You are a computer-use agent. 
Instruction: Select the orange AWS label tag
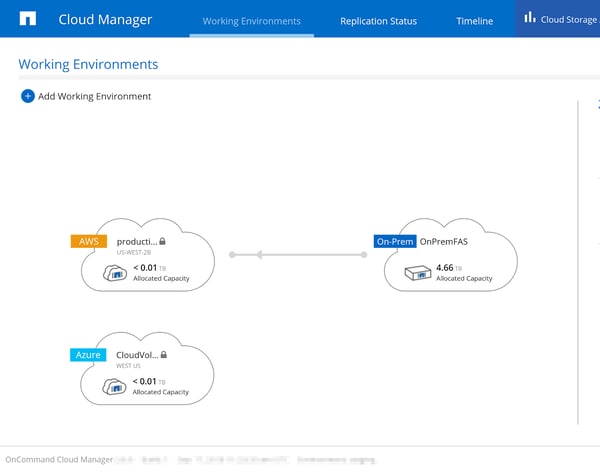pyautogui.click(x=87, y=241)
